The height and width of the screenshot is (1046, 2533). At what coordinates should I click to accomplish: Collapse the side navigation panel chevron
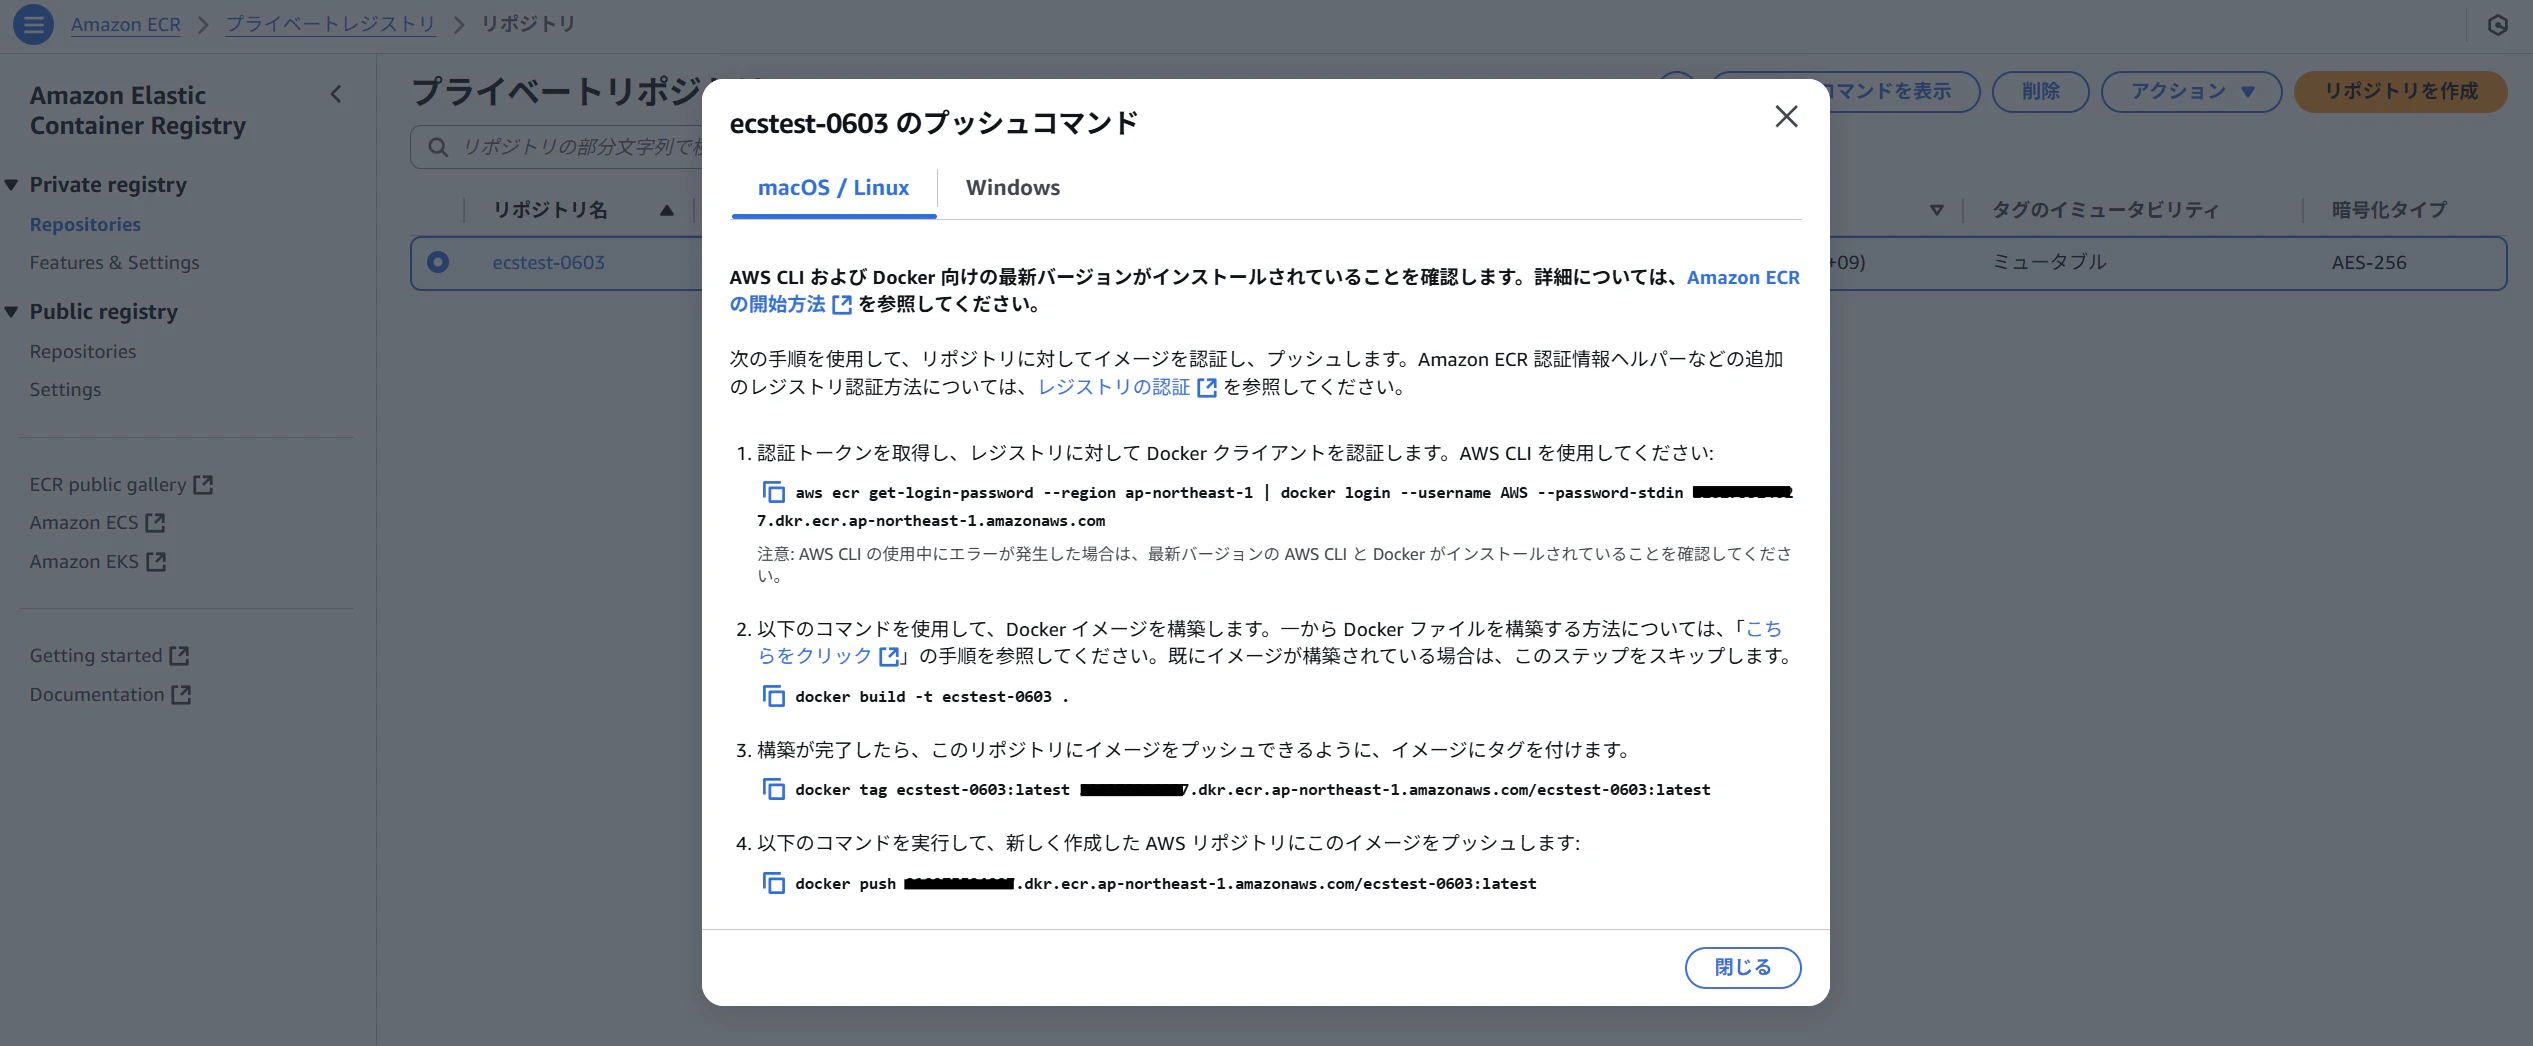336,95
